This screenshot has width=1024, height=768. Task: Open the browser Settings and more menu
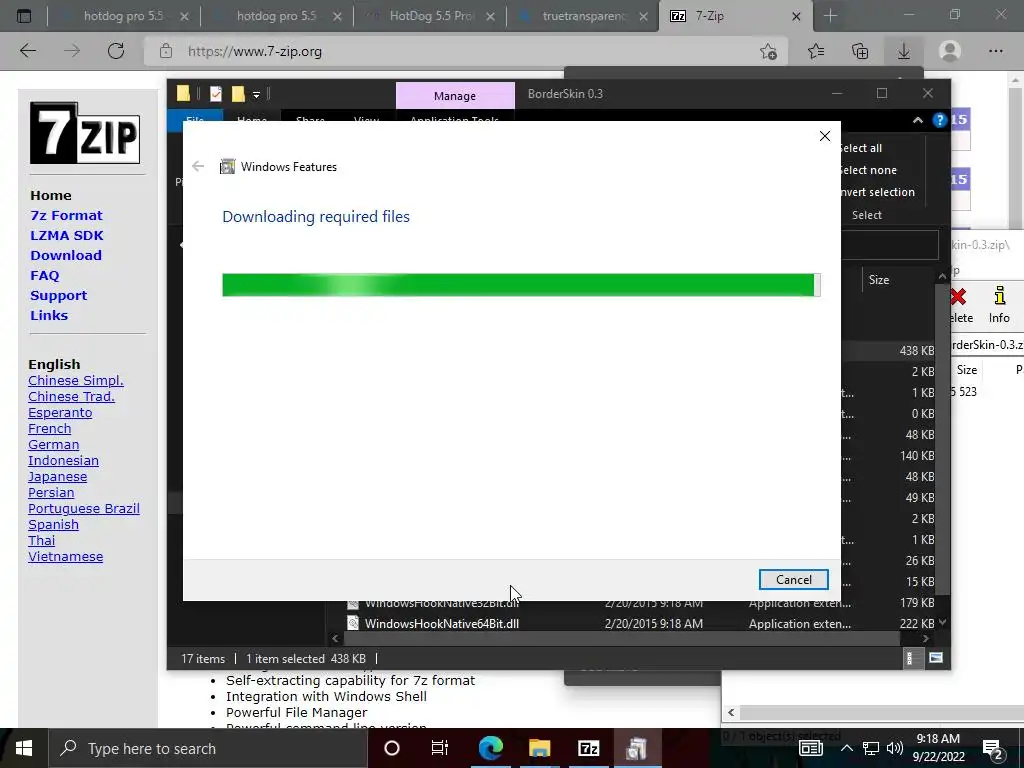coord(995,51)
